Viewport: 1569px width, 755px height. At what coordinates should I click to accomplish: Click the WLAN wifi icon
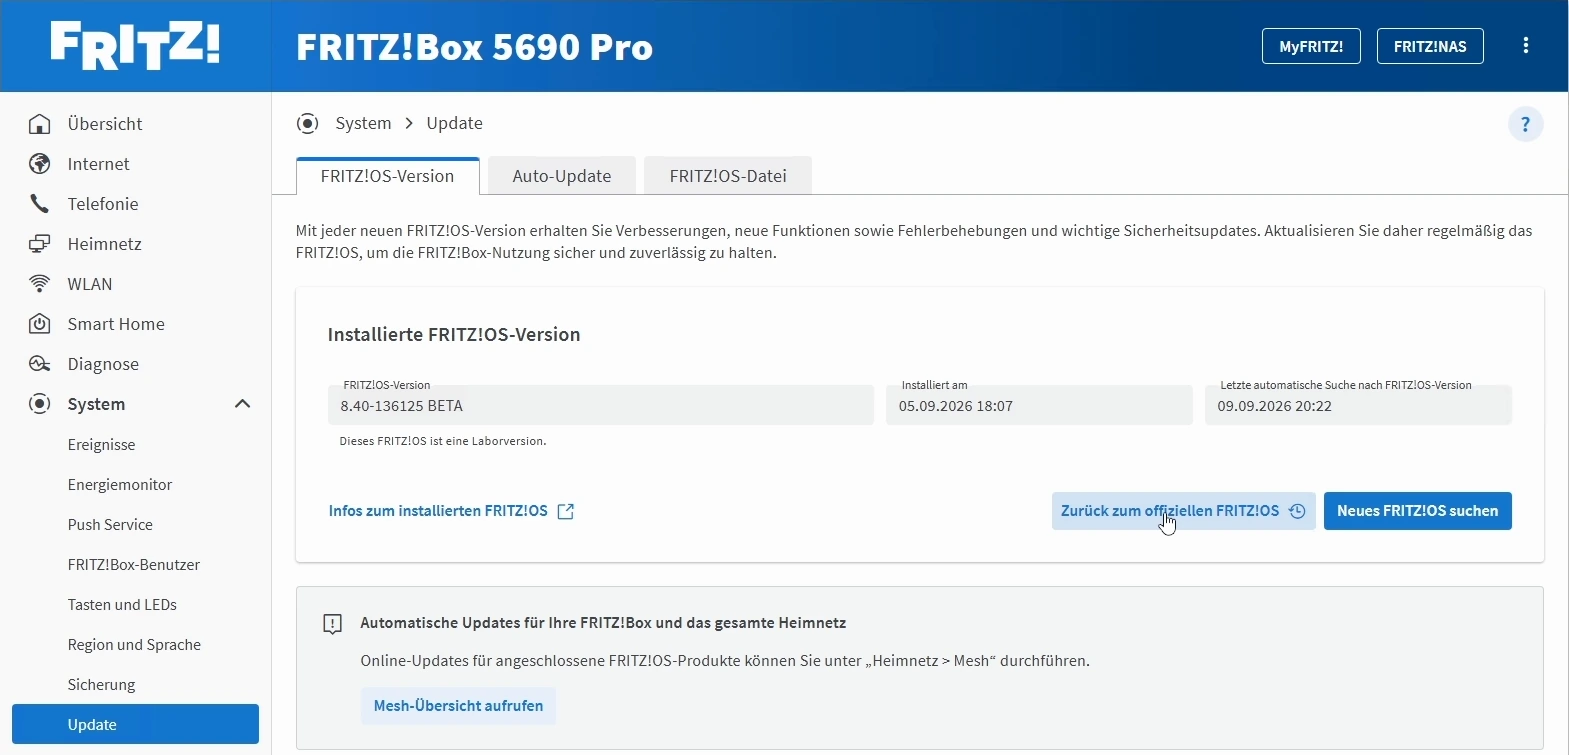click(x=40, y=284)
